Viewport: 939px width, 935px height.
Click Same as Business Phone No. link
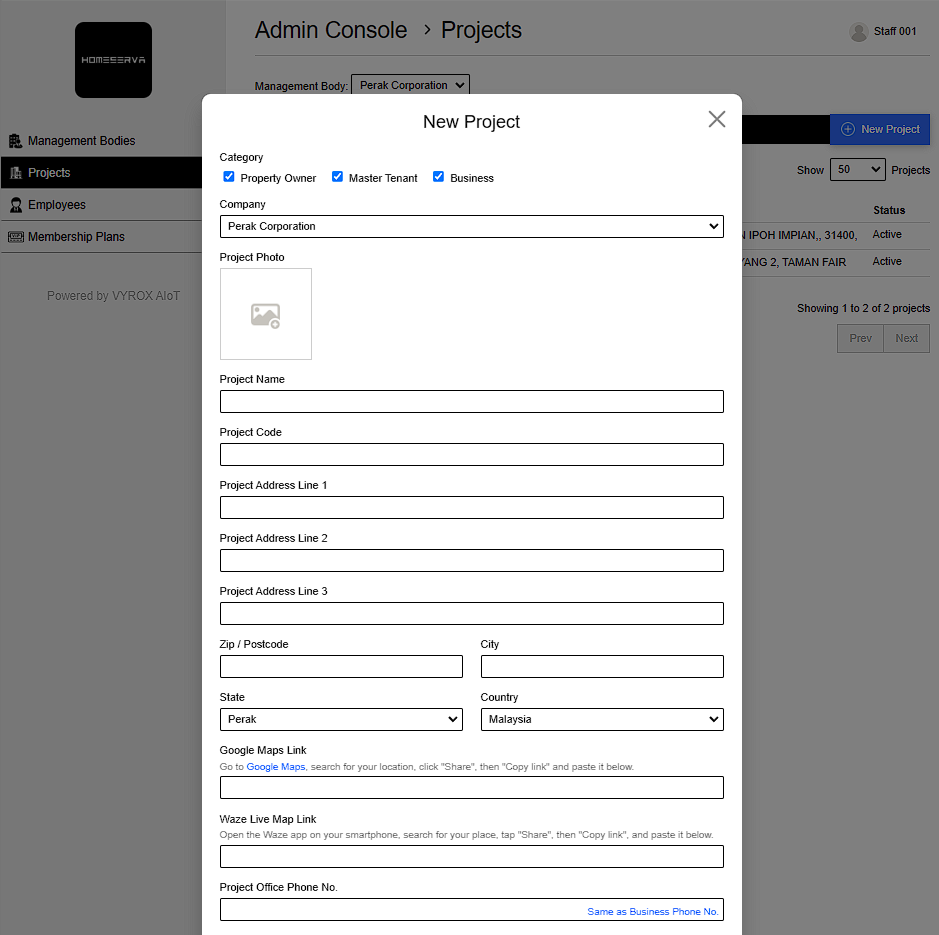click(652, 912)
